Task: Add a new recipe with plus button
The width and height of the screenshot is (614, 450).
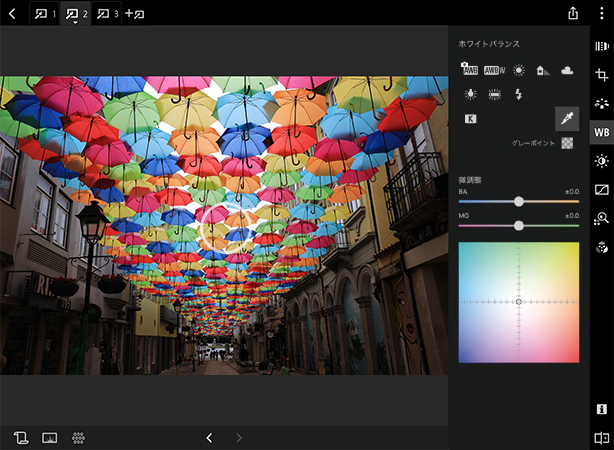Action: coord(135,14)
